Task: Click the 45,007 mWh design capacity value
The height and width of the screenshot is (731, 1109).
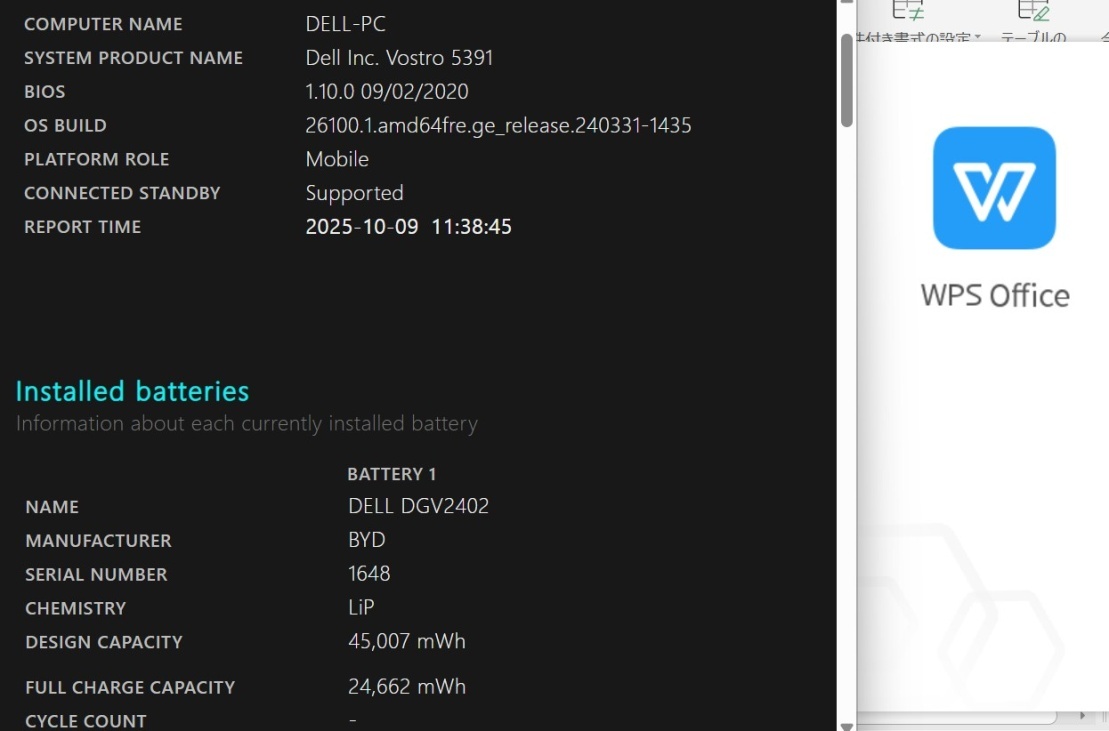Action: click(x=406, y=641)
